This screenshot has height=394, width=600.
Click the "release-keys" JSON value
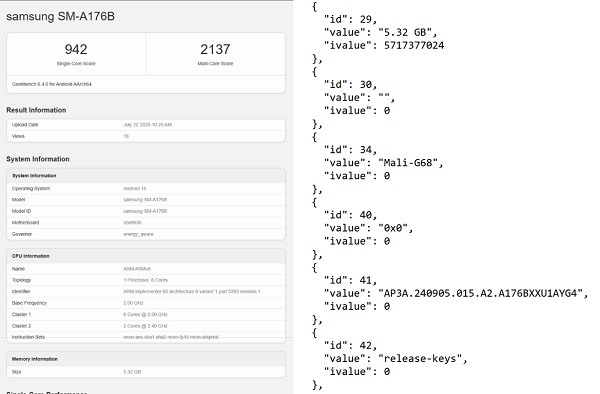coord(420,359)
